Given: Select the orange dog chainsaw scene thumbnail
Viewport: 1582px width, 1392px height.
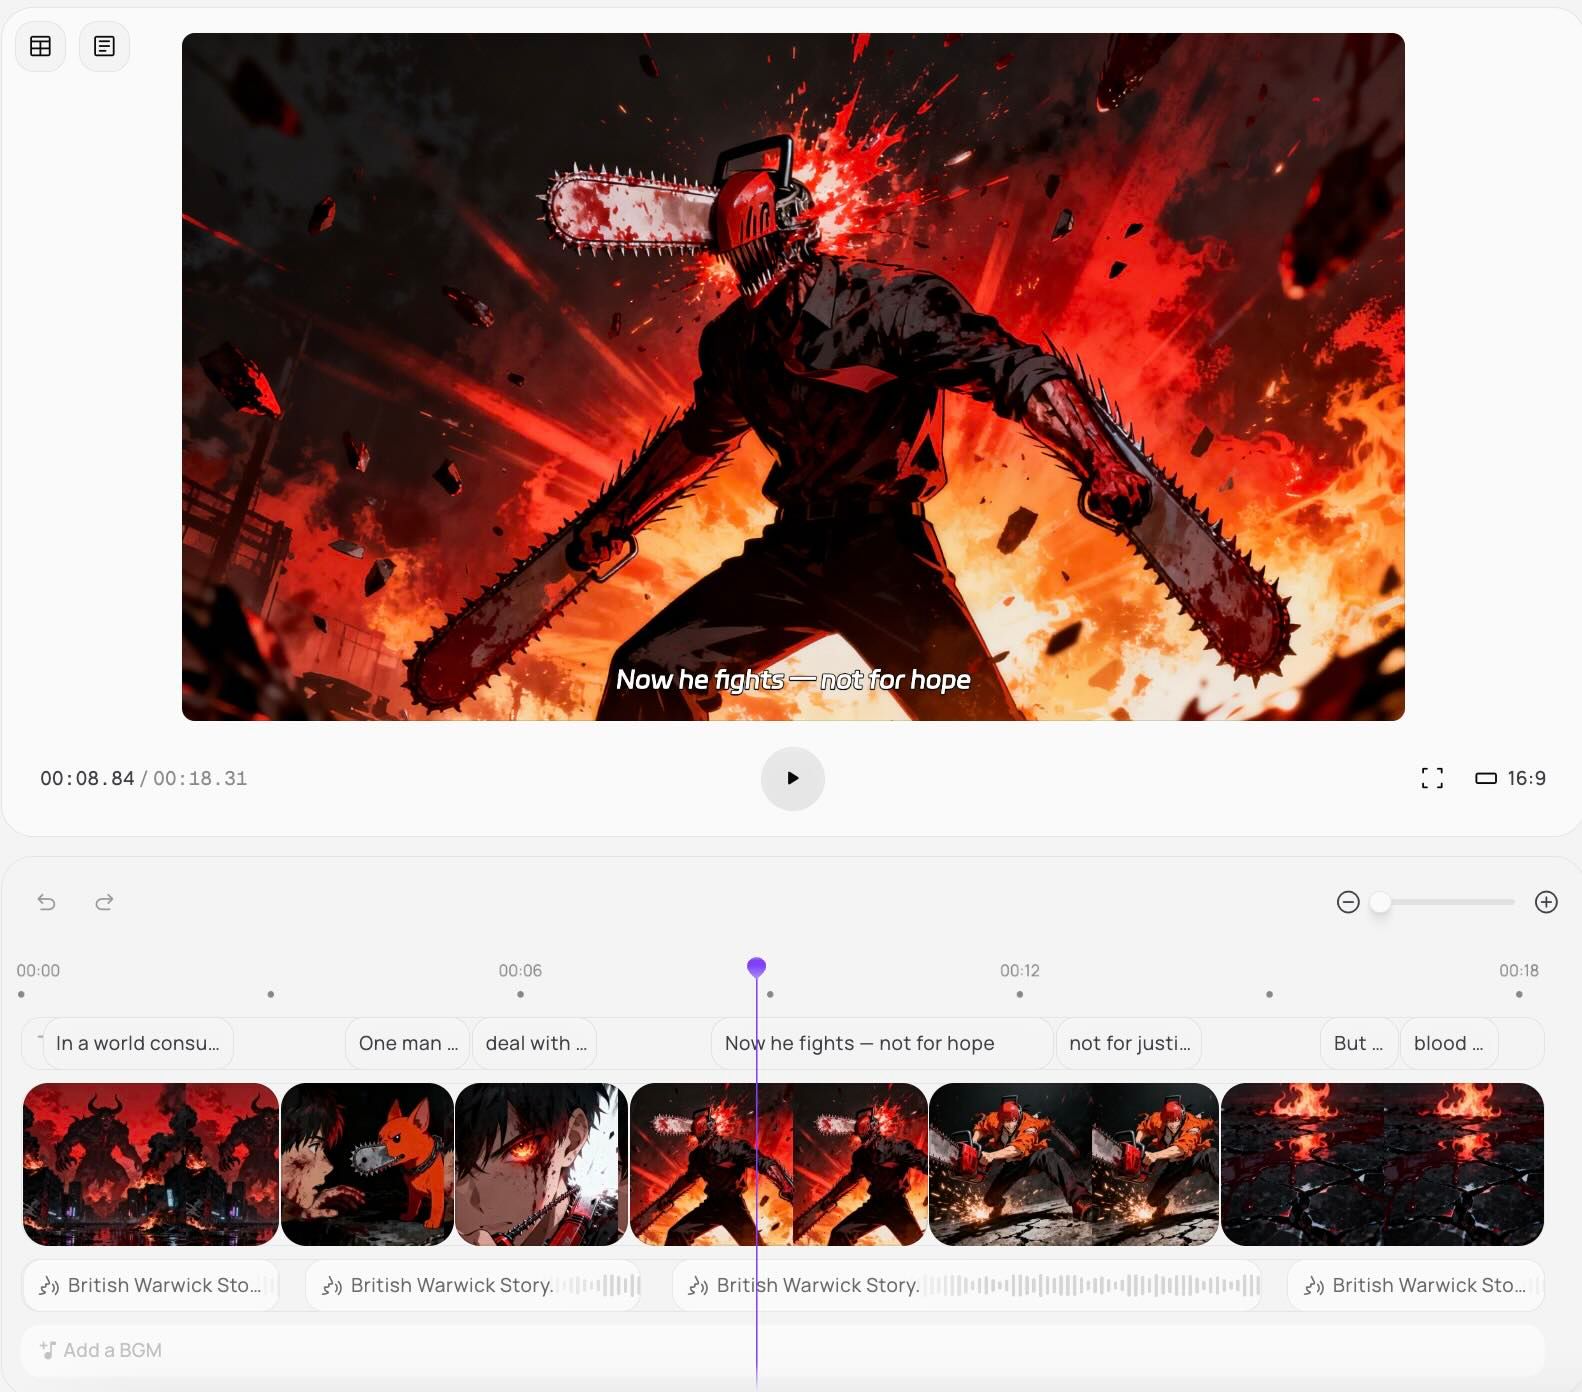Looking at the screenshot, I should click(x=367, y=1164).
